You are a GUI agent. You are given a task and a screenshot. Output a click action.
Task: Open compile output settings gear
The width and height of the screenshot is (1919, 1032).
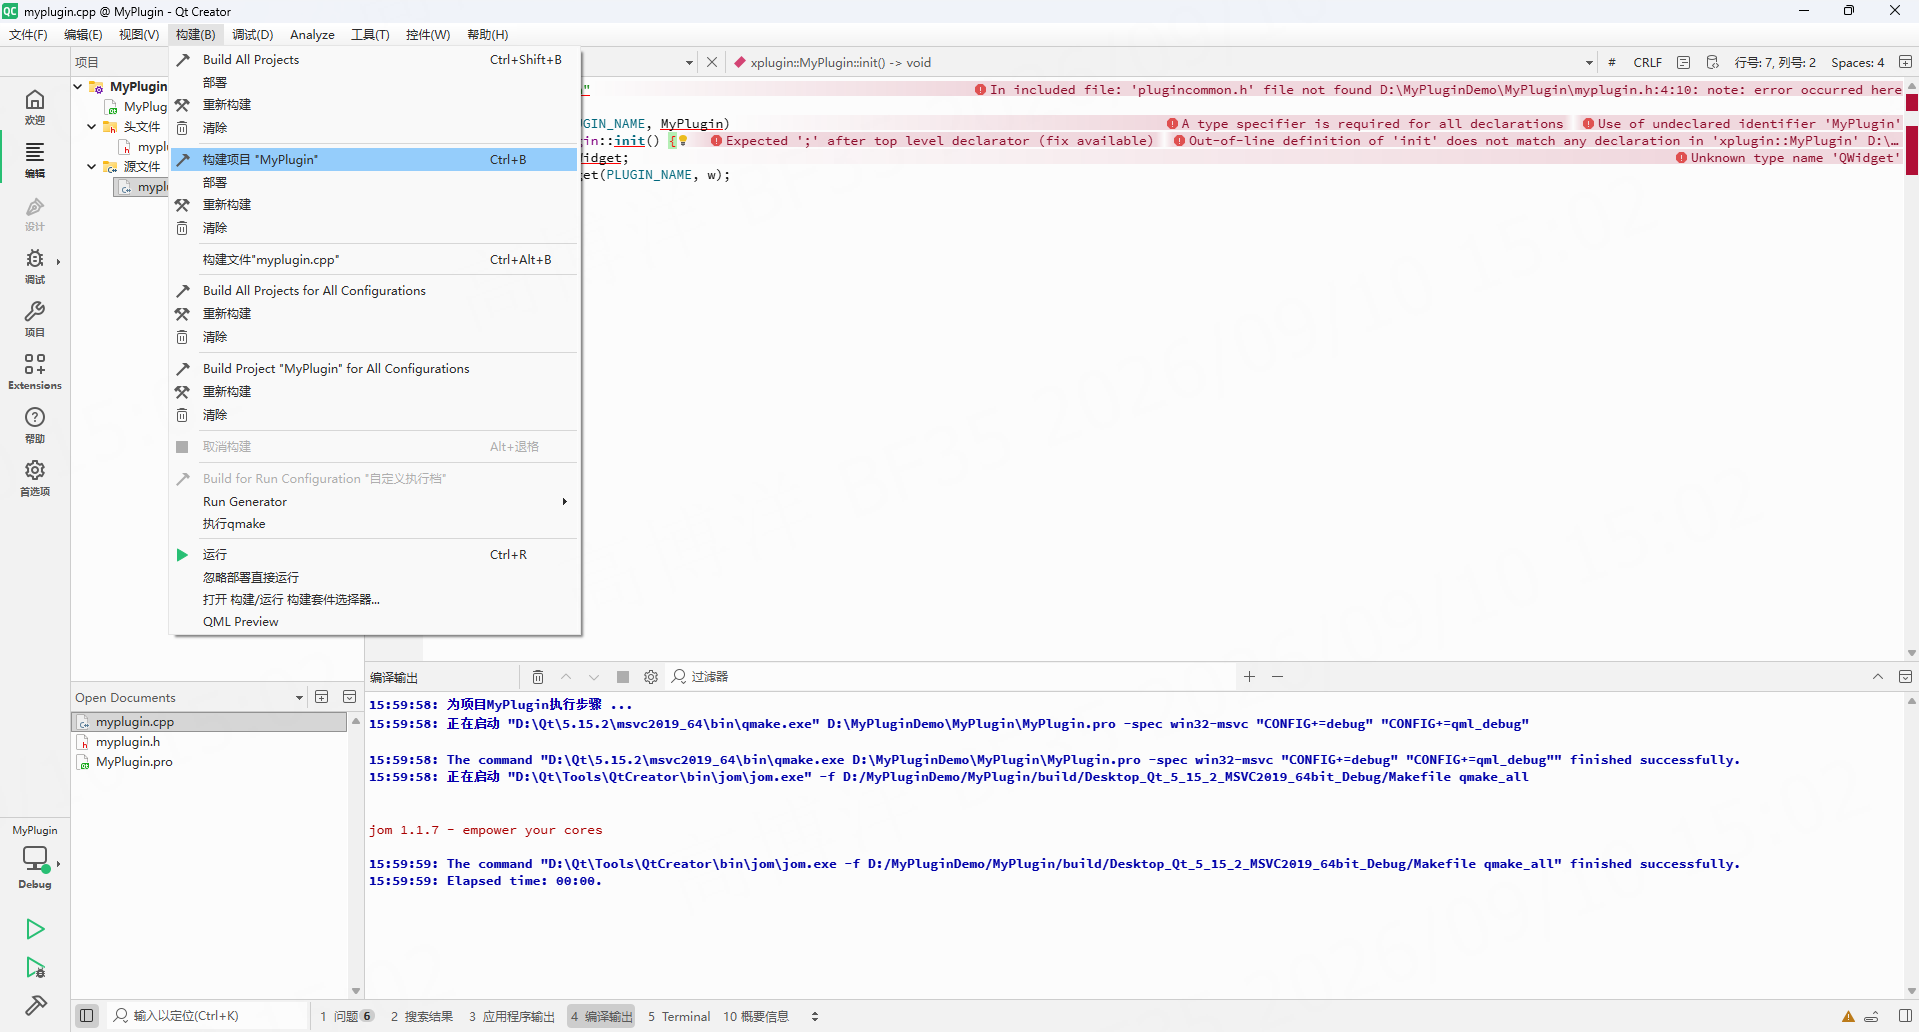(651, 677)
